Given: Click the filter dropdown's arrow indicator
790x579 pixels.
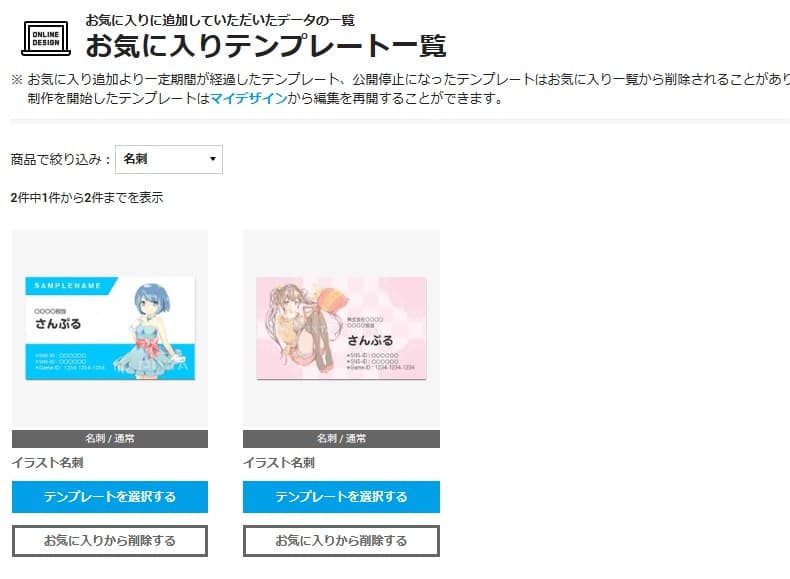Looking at the screenshot, I should [x=213, y=159].
